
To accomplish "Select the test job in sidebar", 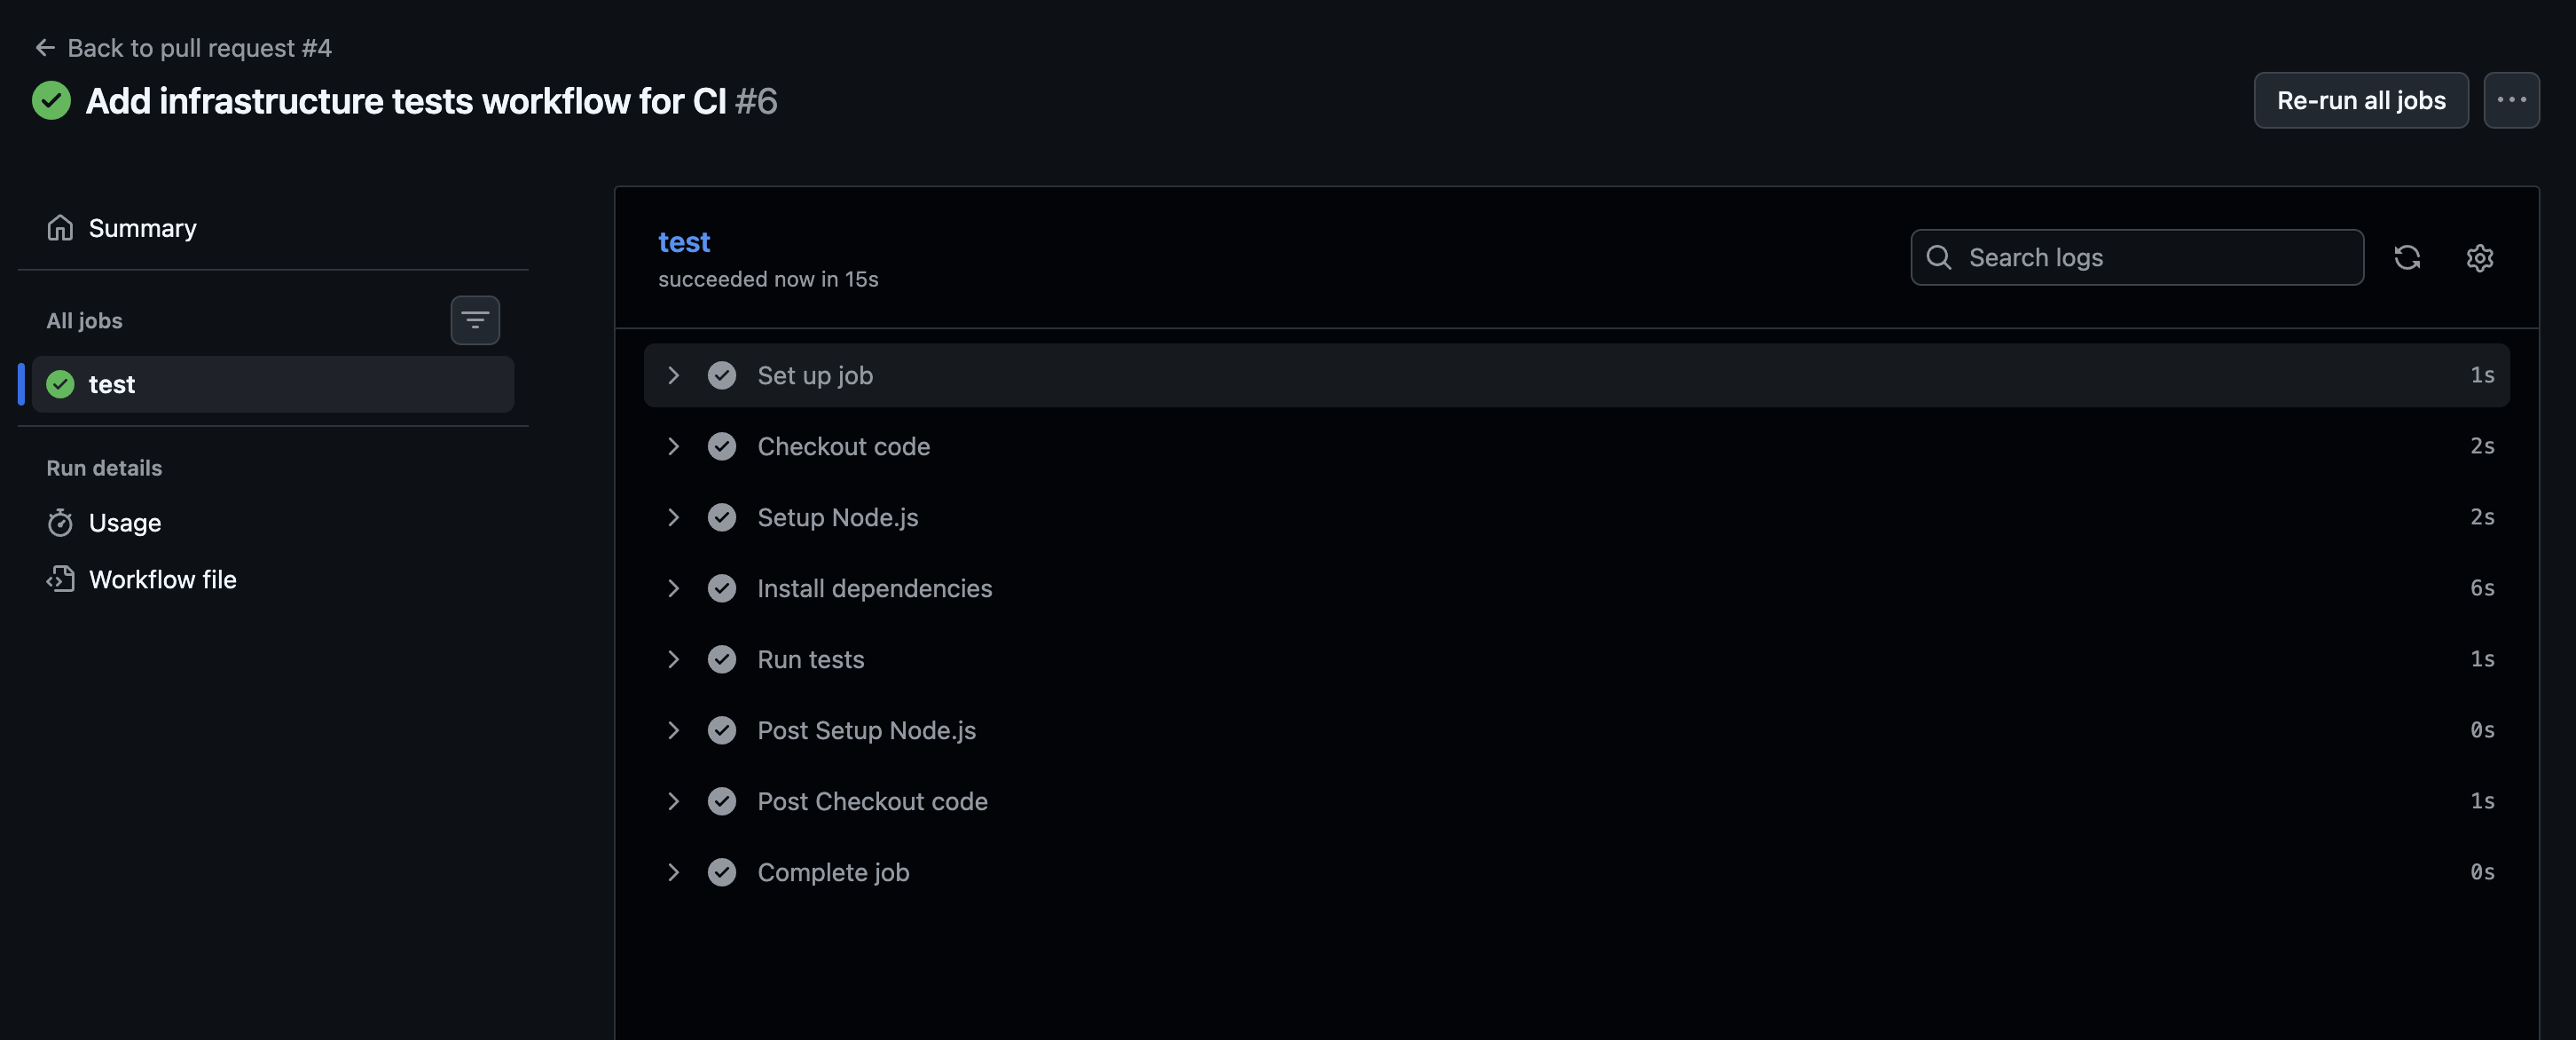I will coord(272,384).
